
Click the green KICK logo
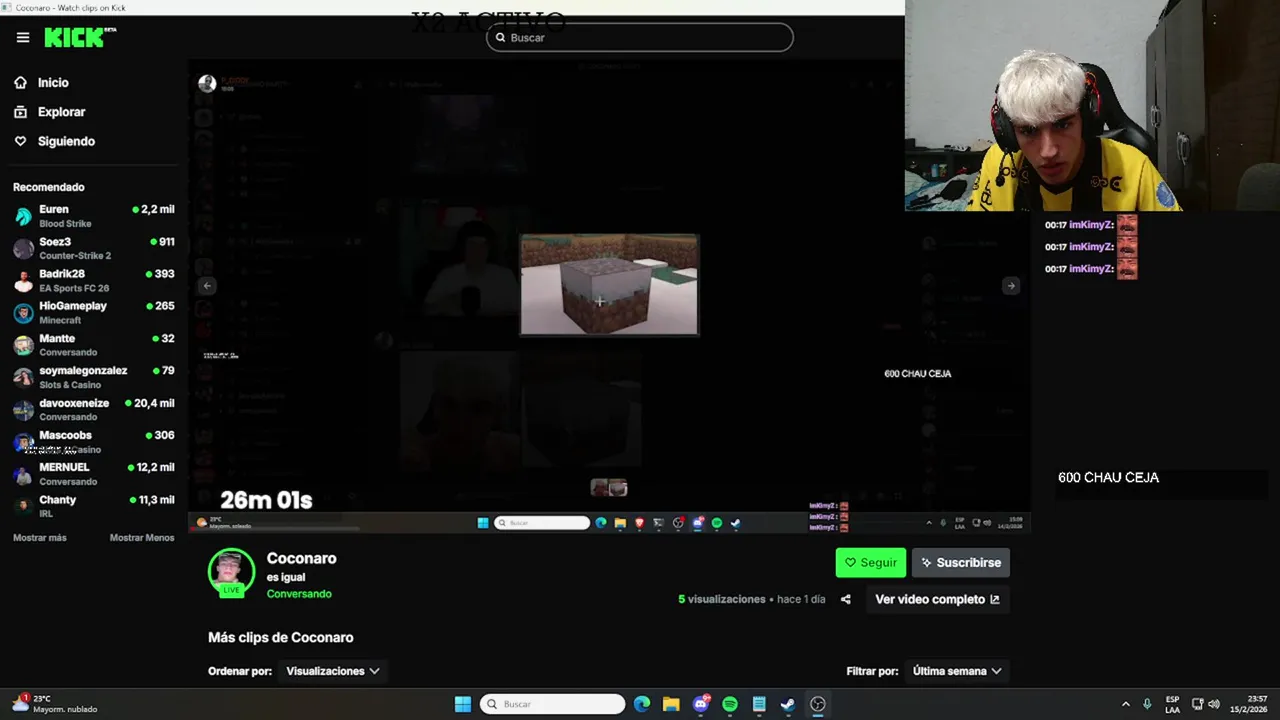coord(80,38)
